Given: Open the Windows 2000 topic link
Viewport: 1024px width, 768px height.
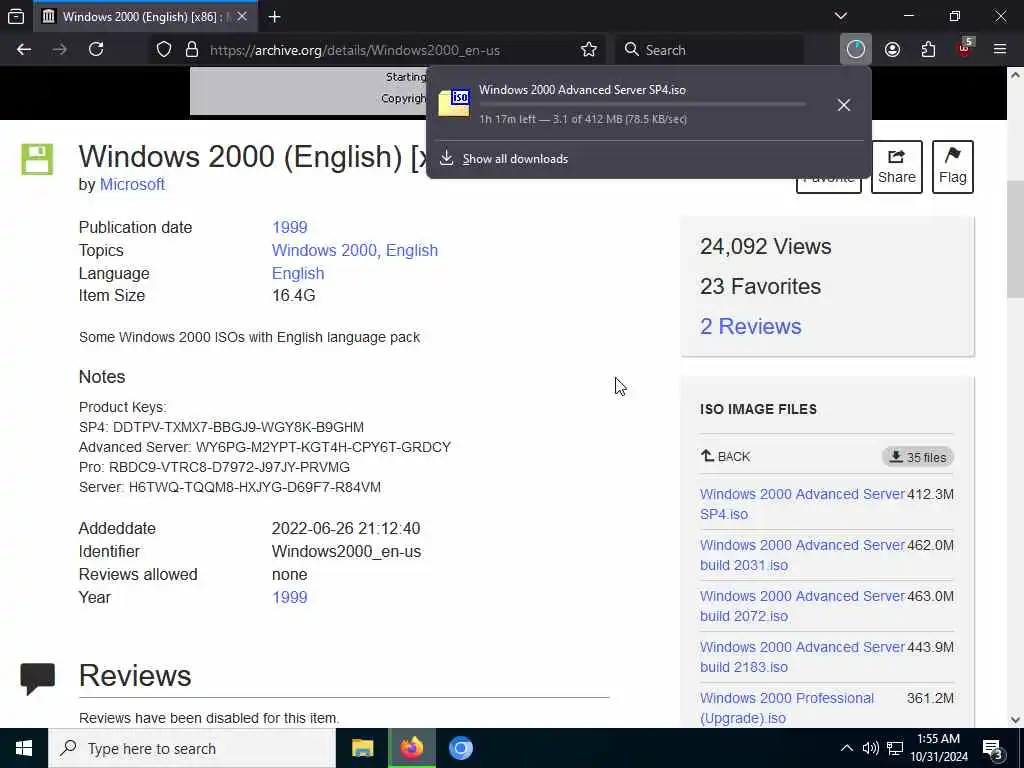Looking at the screenshot, I should [324, 250].
